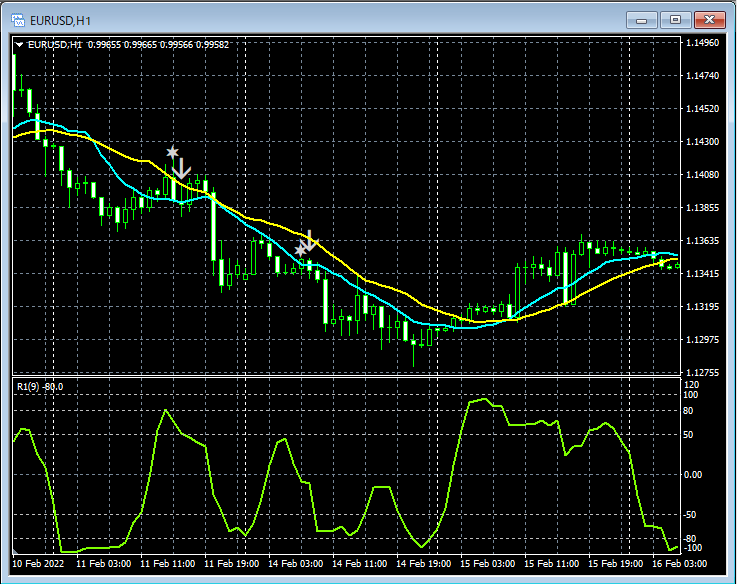Select the down arrow signal near 14 Feb 03:00
The width and height of the screenshot is (738, 584).
click(x=309, y=240)
